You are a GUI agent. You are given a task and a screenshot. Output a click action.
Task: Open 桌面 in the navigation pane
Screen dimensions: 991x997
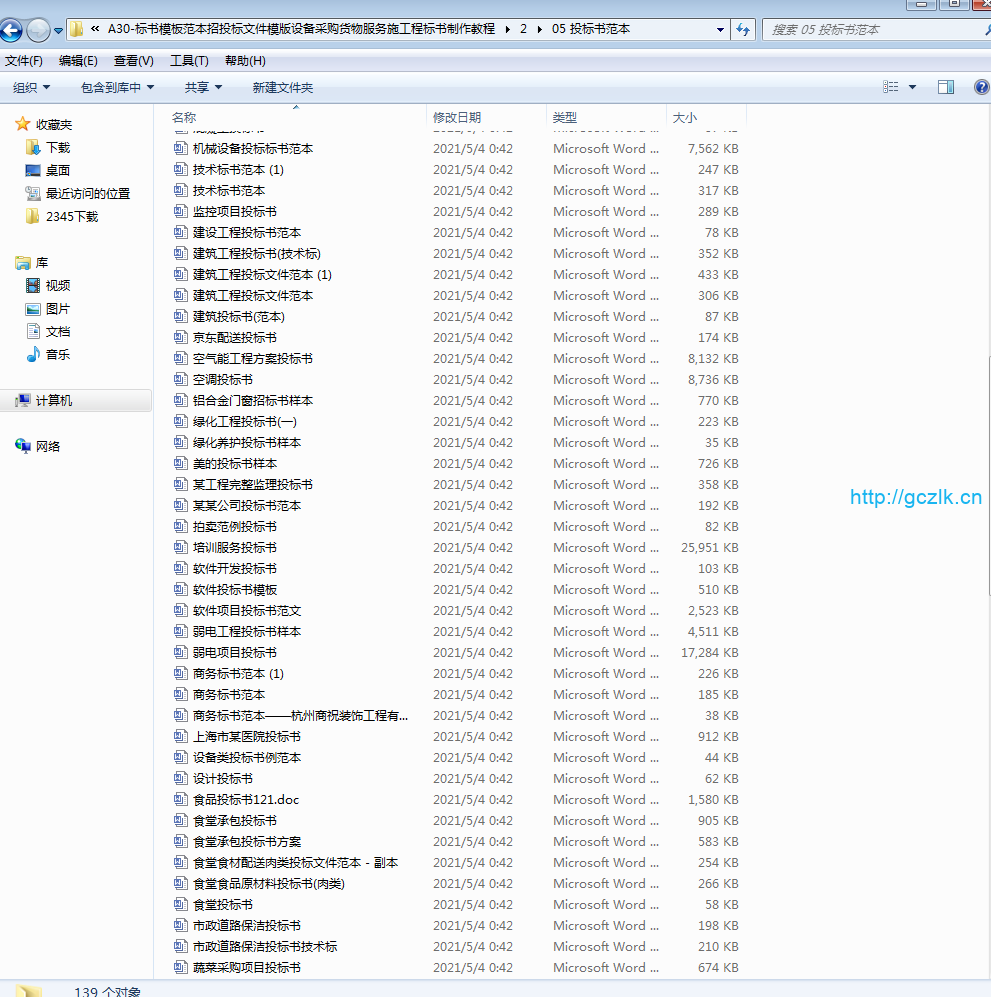(57, 170)
